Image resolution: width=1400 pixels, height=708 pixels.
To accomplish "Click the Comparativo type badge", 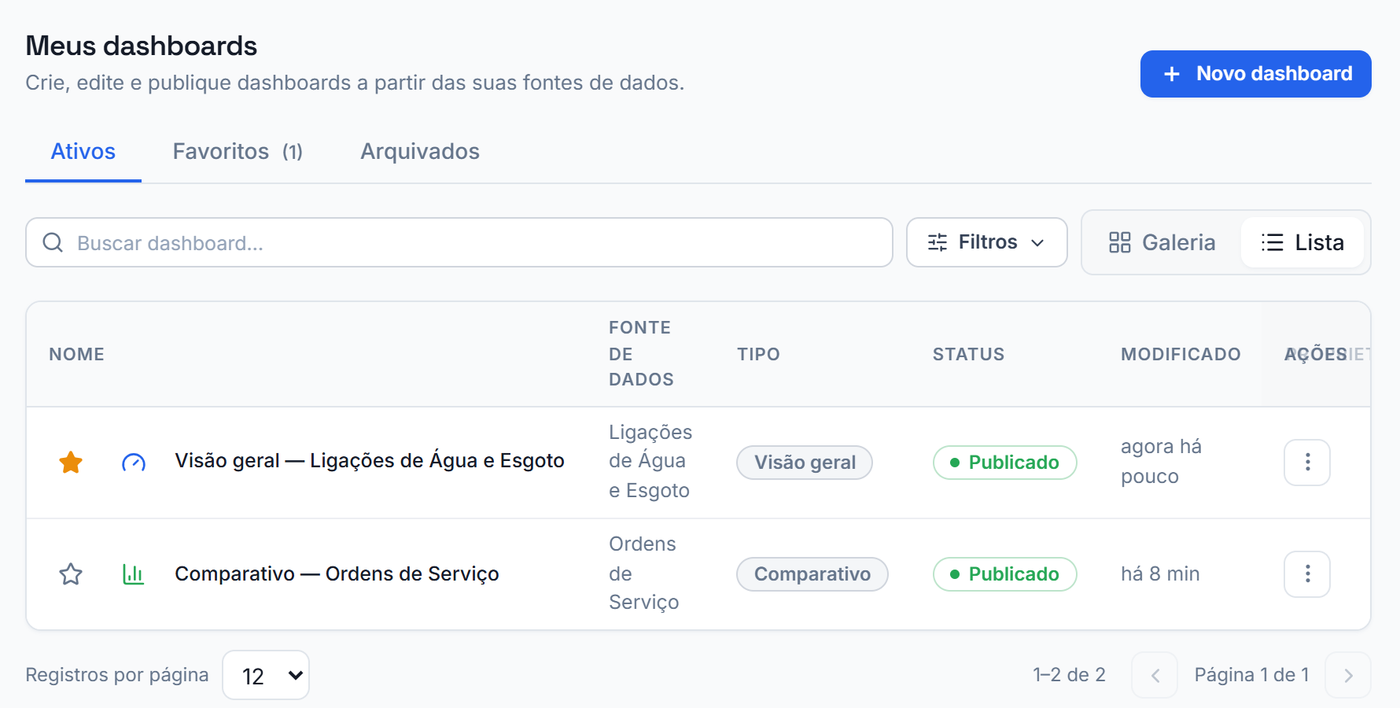I will click(812, 574).
